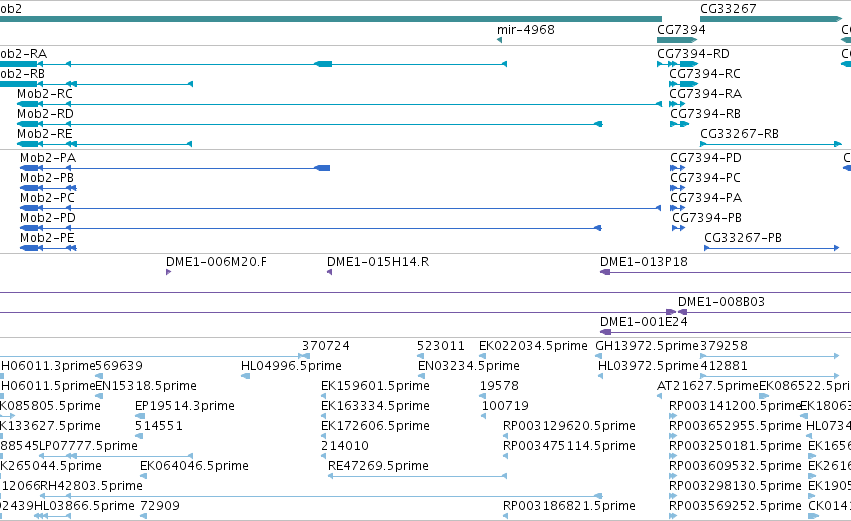Screen dimensions: 851x521
Task: Open EST EN15318.5prime
Action: coord(146,386)
